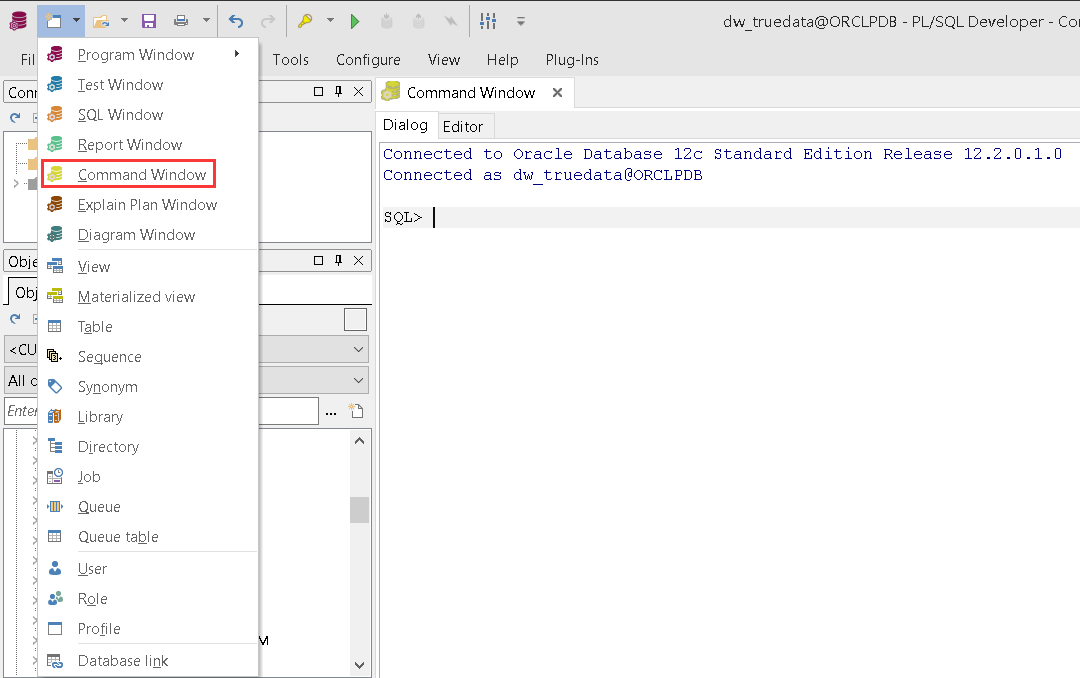Select Profile menu entry
1080x678 pixels.
(148, 628)
